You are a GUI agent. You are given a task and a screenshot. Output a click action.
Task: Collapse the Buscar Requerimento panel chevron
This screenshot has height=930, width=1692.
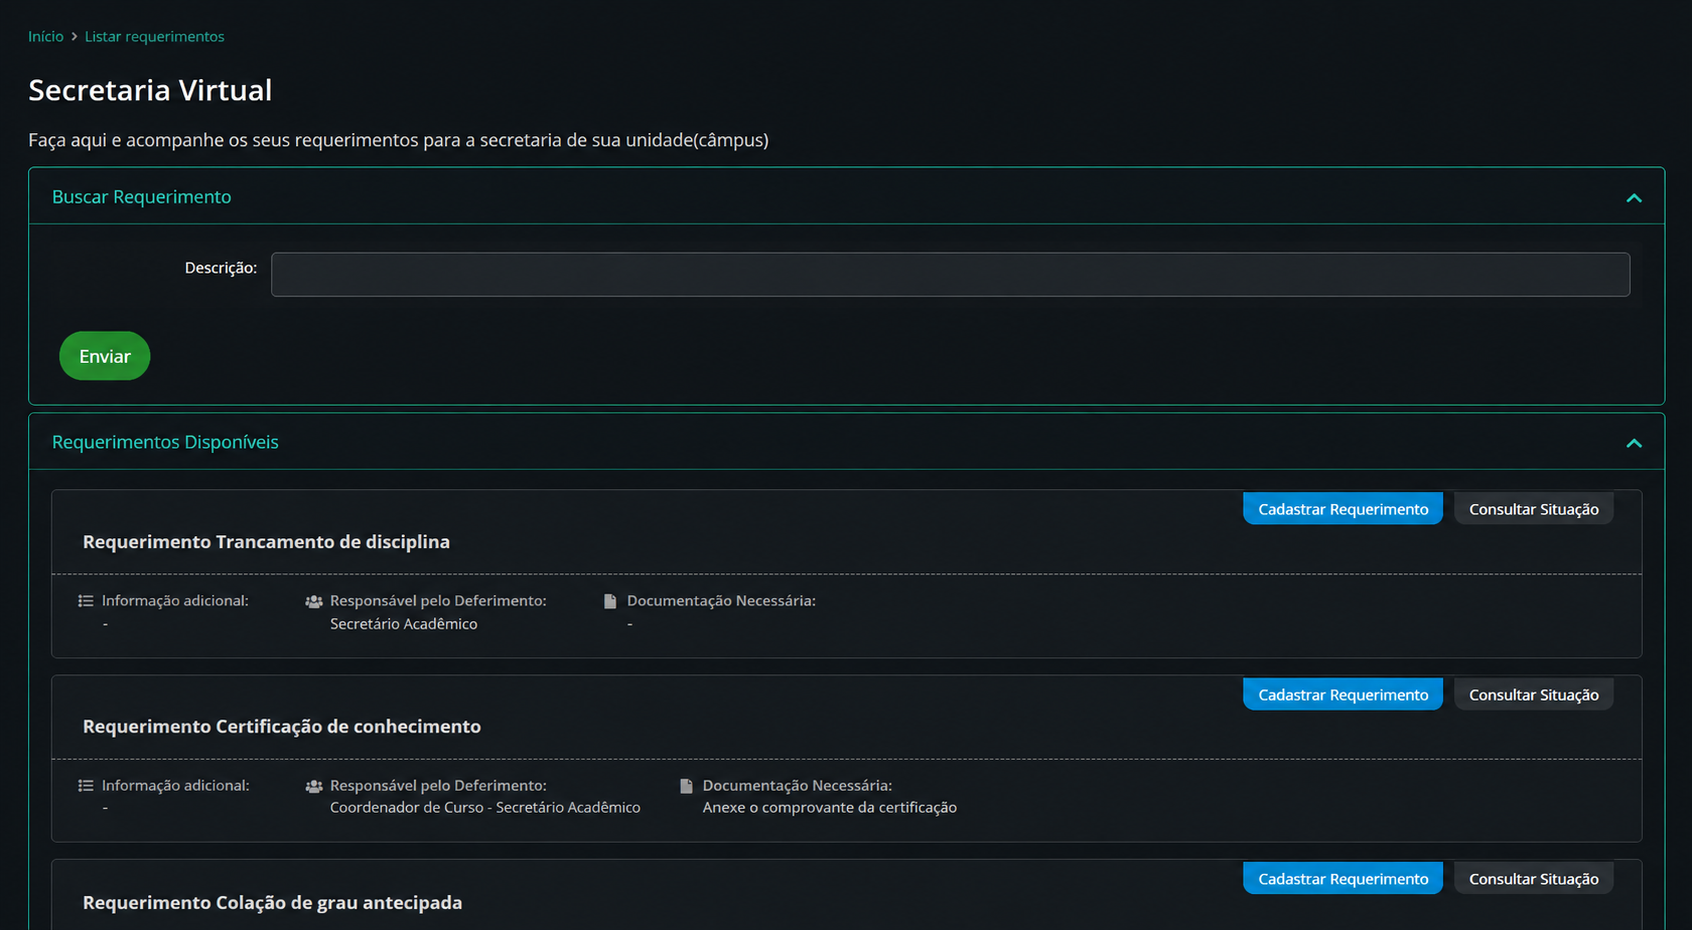point(1634,198)
